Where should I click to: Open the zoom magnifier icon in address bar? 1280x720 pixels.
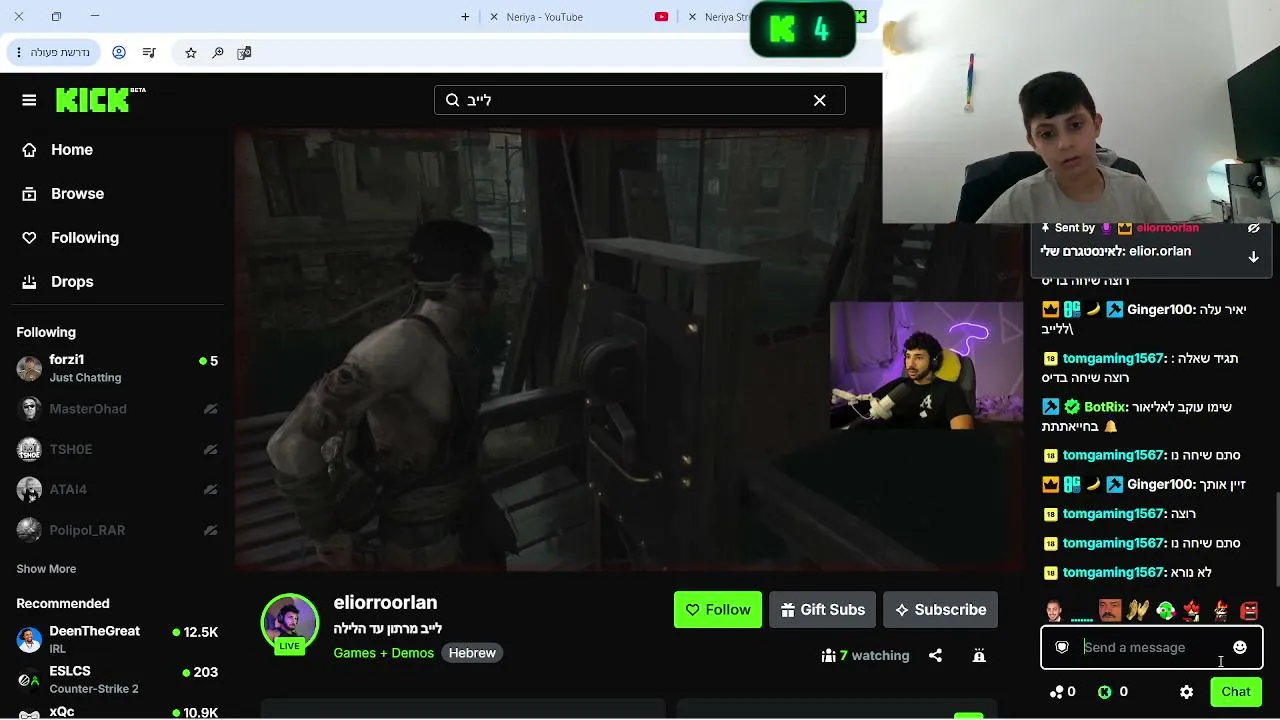(218, 52)
